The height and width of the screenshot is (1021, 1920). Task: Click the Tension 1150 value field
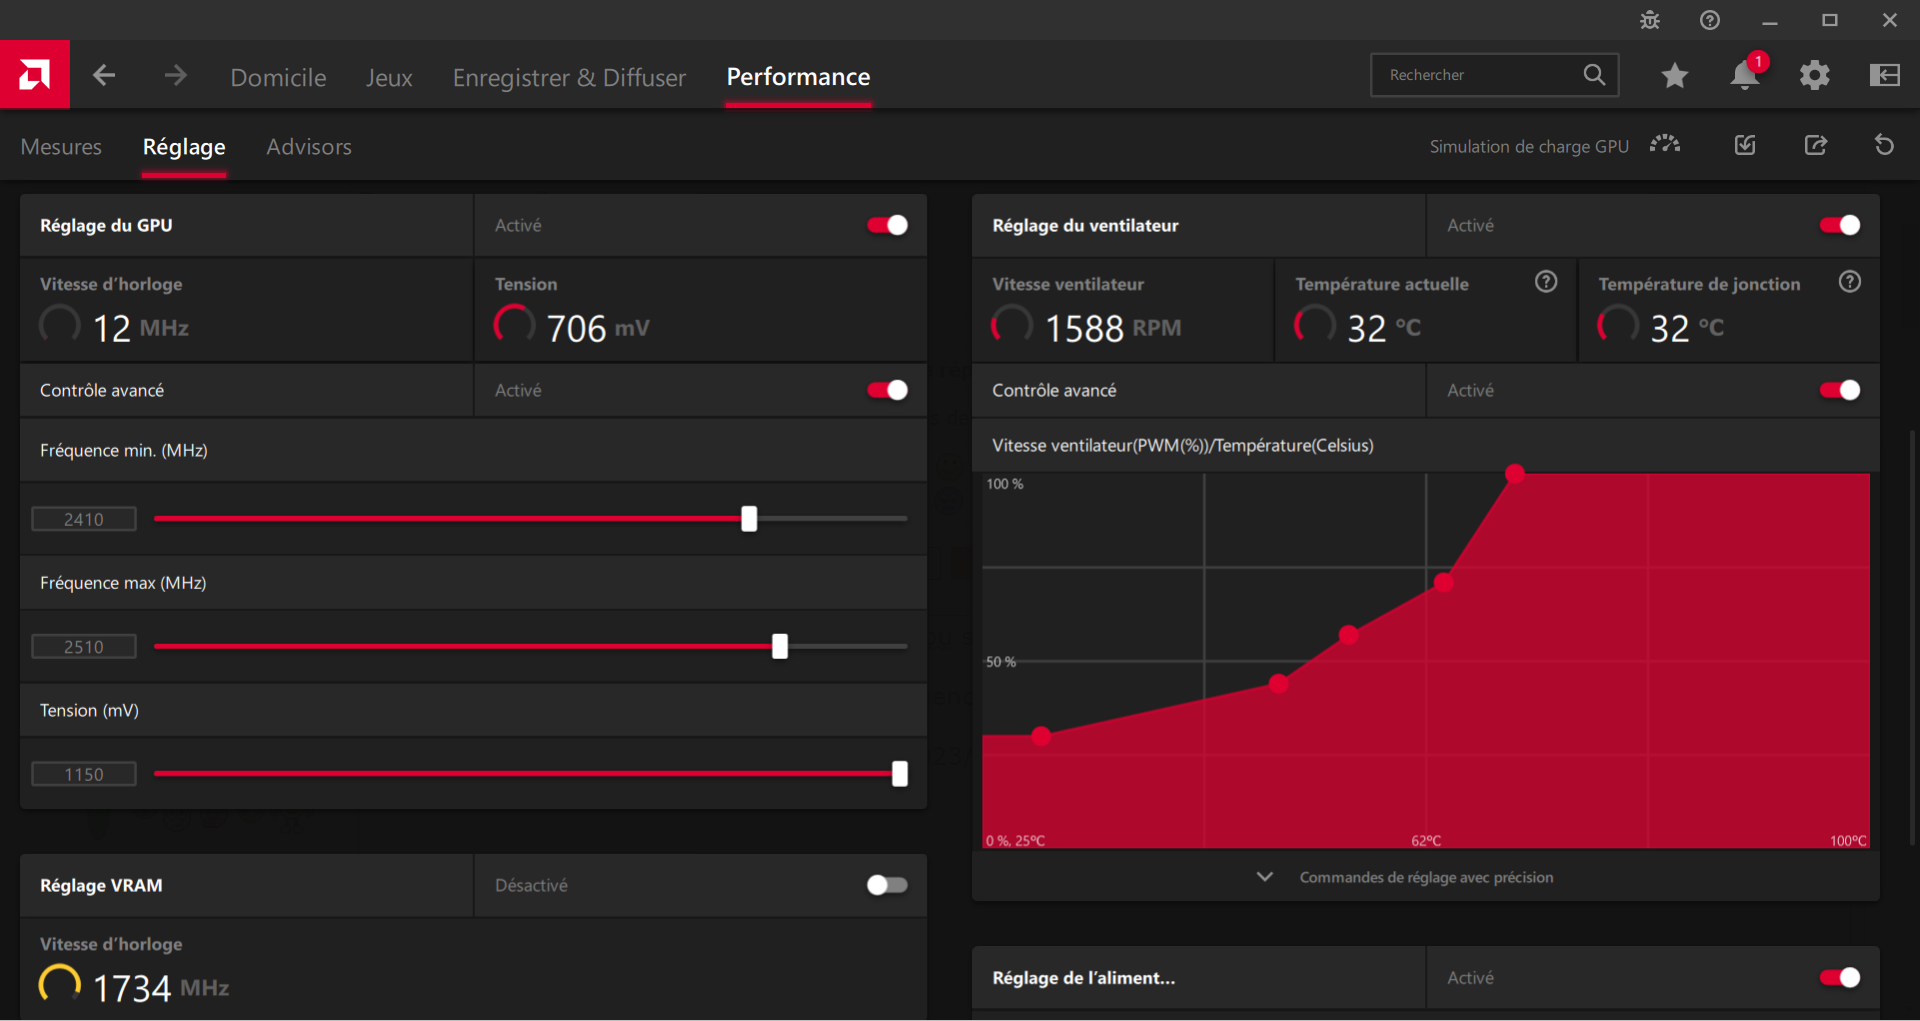tap(84, 774)
